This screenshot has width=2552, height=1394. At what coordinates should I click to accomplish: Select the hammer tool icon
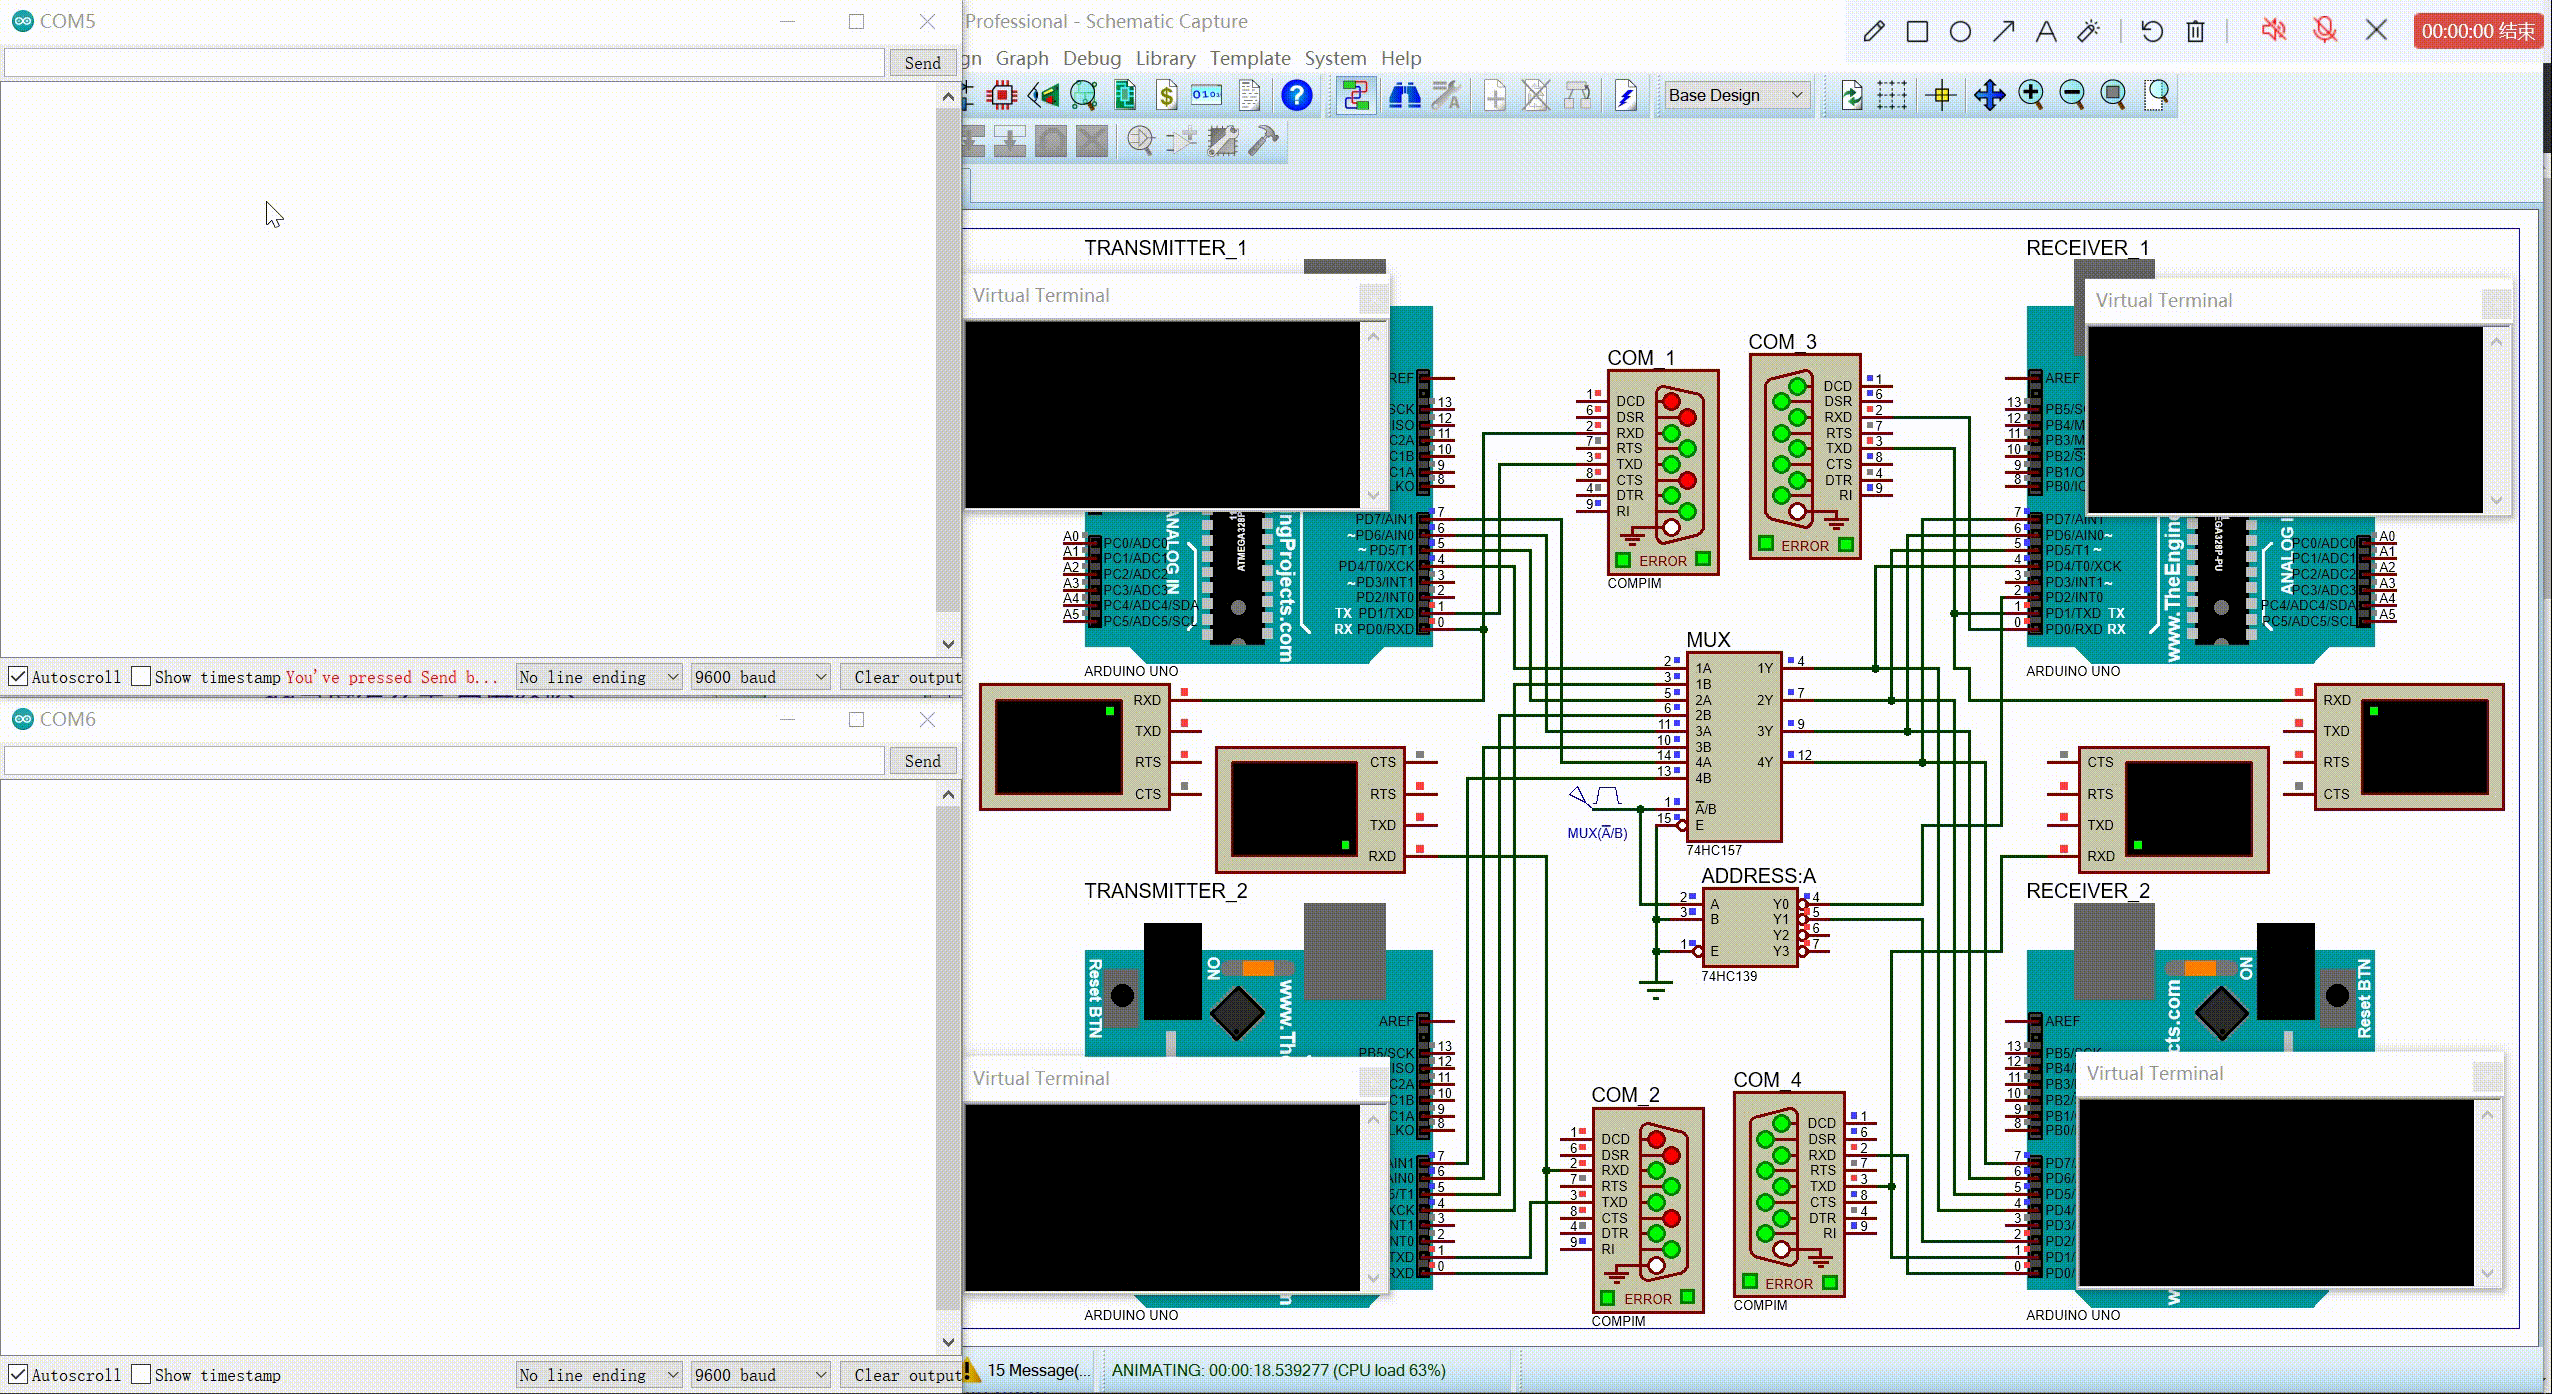click(x=1263, y=140)
